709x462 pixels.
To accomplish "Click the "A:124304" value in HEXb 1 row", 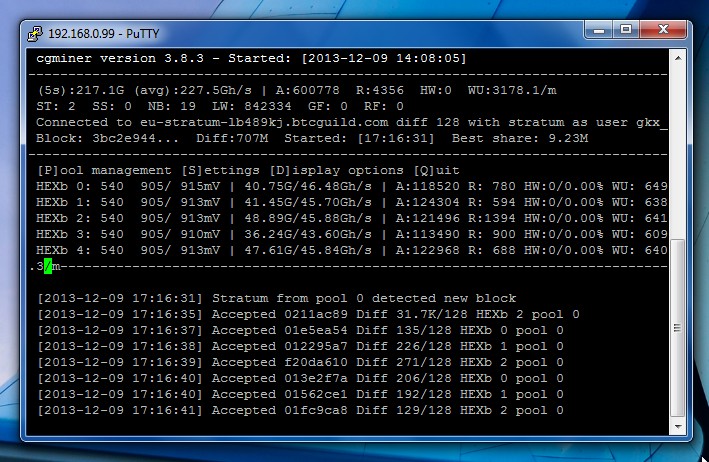I will click(x=428, y=202).
